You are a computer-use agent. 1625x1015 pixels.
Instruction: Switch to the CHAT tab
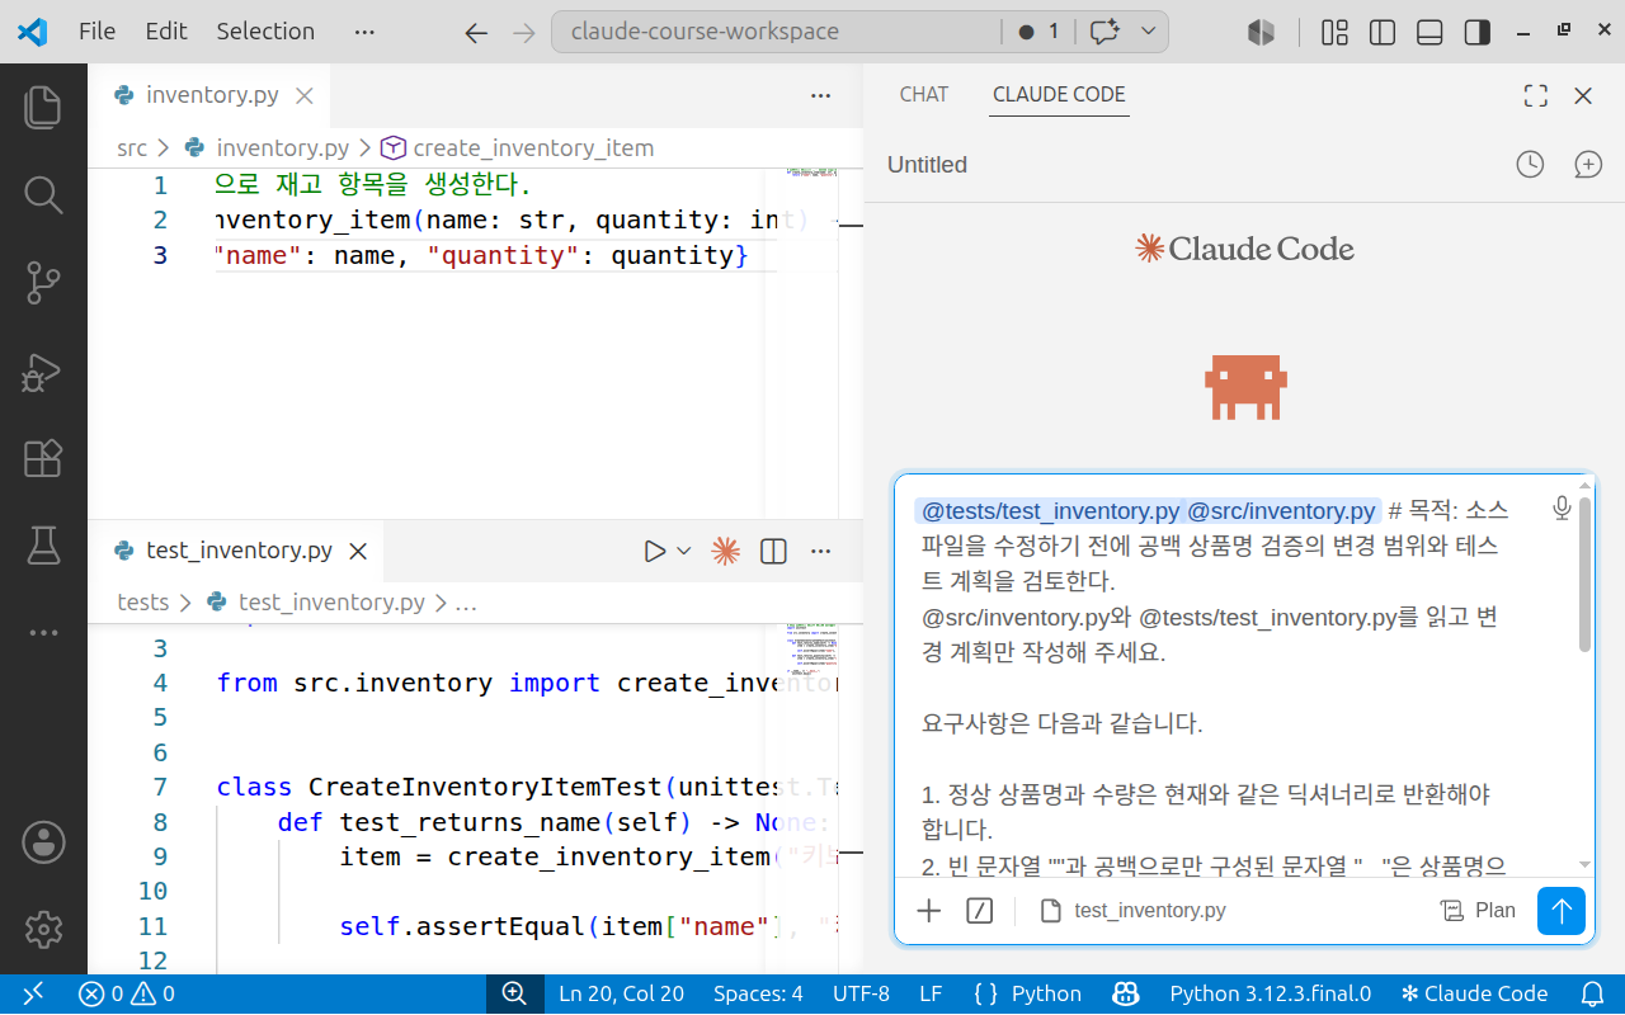923,94
